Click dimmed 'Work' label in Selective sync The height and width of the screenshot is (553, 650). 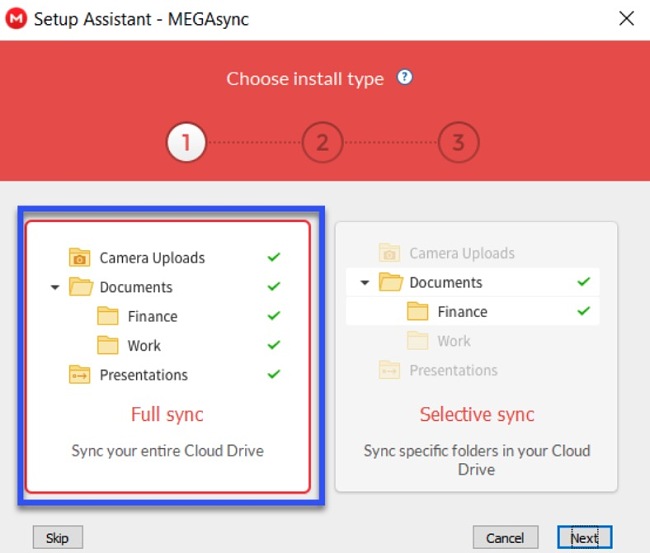(x=454, y=341)
